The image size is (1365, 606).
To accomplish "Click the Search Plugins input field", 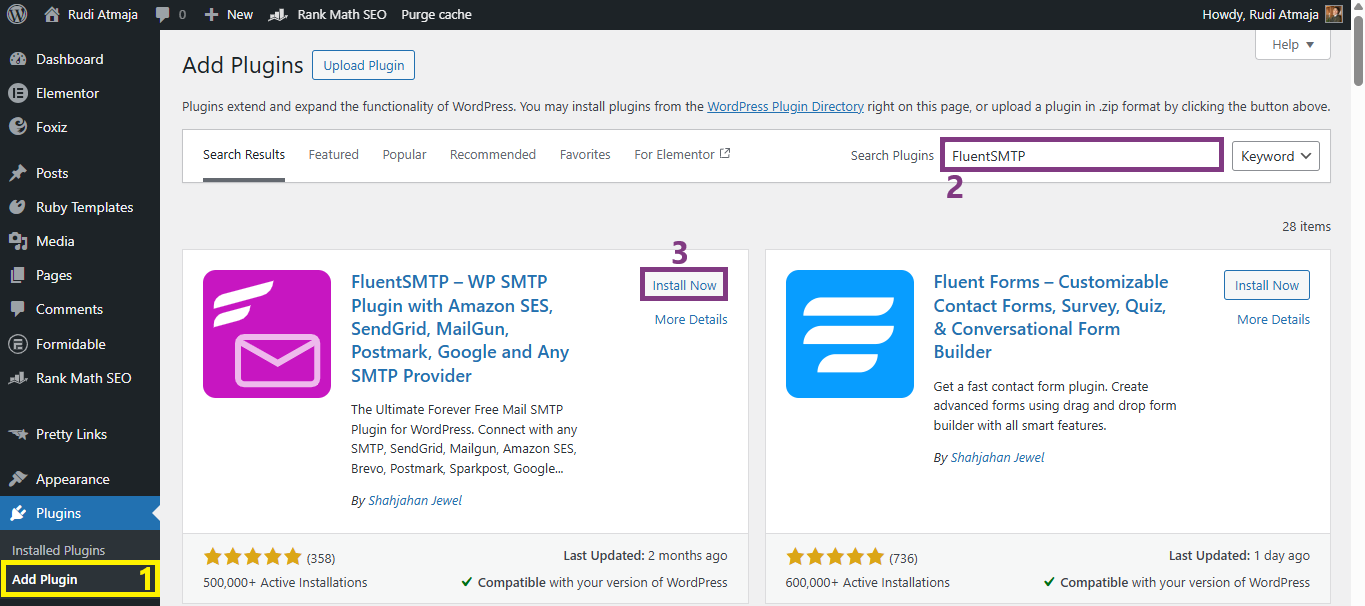I will [x=1082, y=155].
